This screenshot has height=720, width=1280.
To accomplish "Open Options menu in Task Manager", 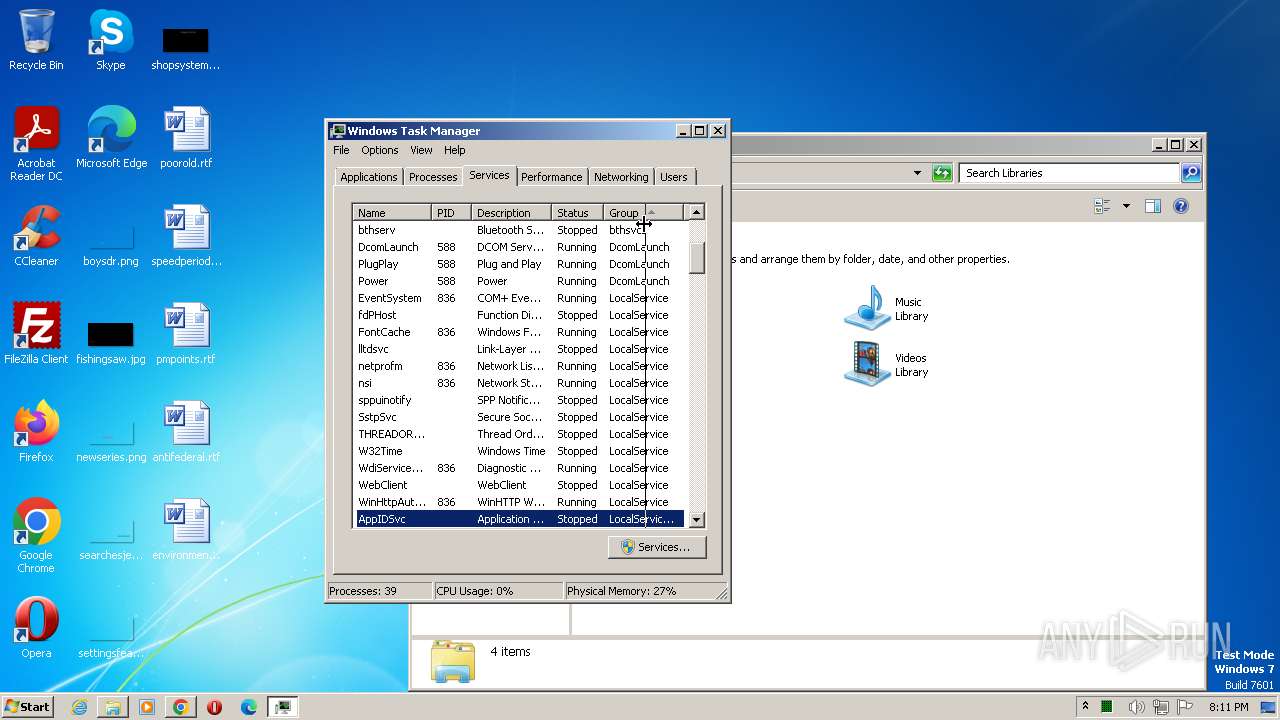I will (x=380, y=150).
